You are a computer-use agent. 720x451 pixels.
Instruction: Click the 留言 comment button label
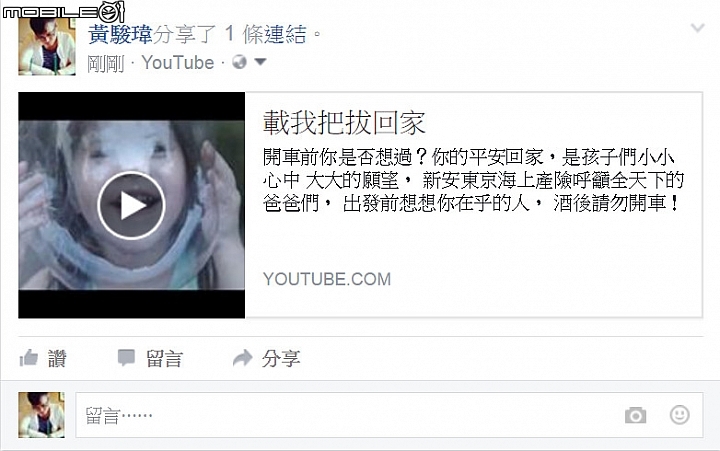[x=164, y=358]
